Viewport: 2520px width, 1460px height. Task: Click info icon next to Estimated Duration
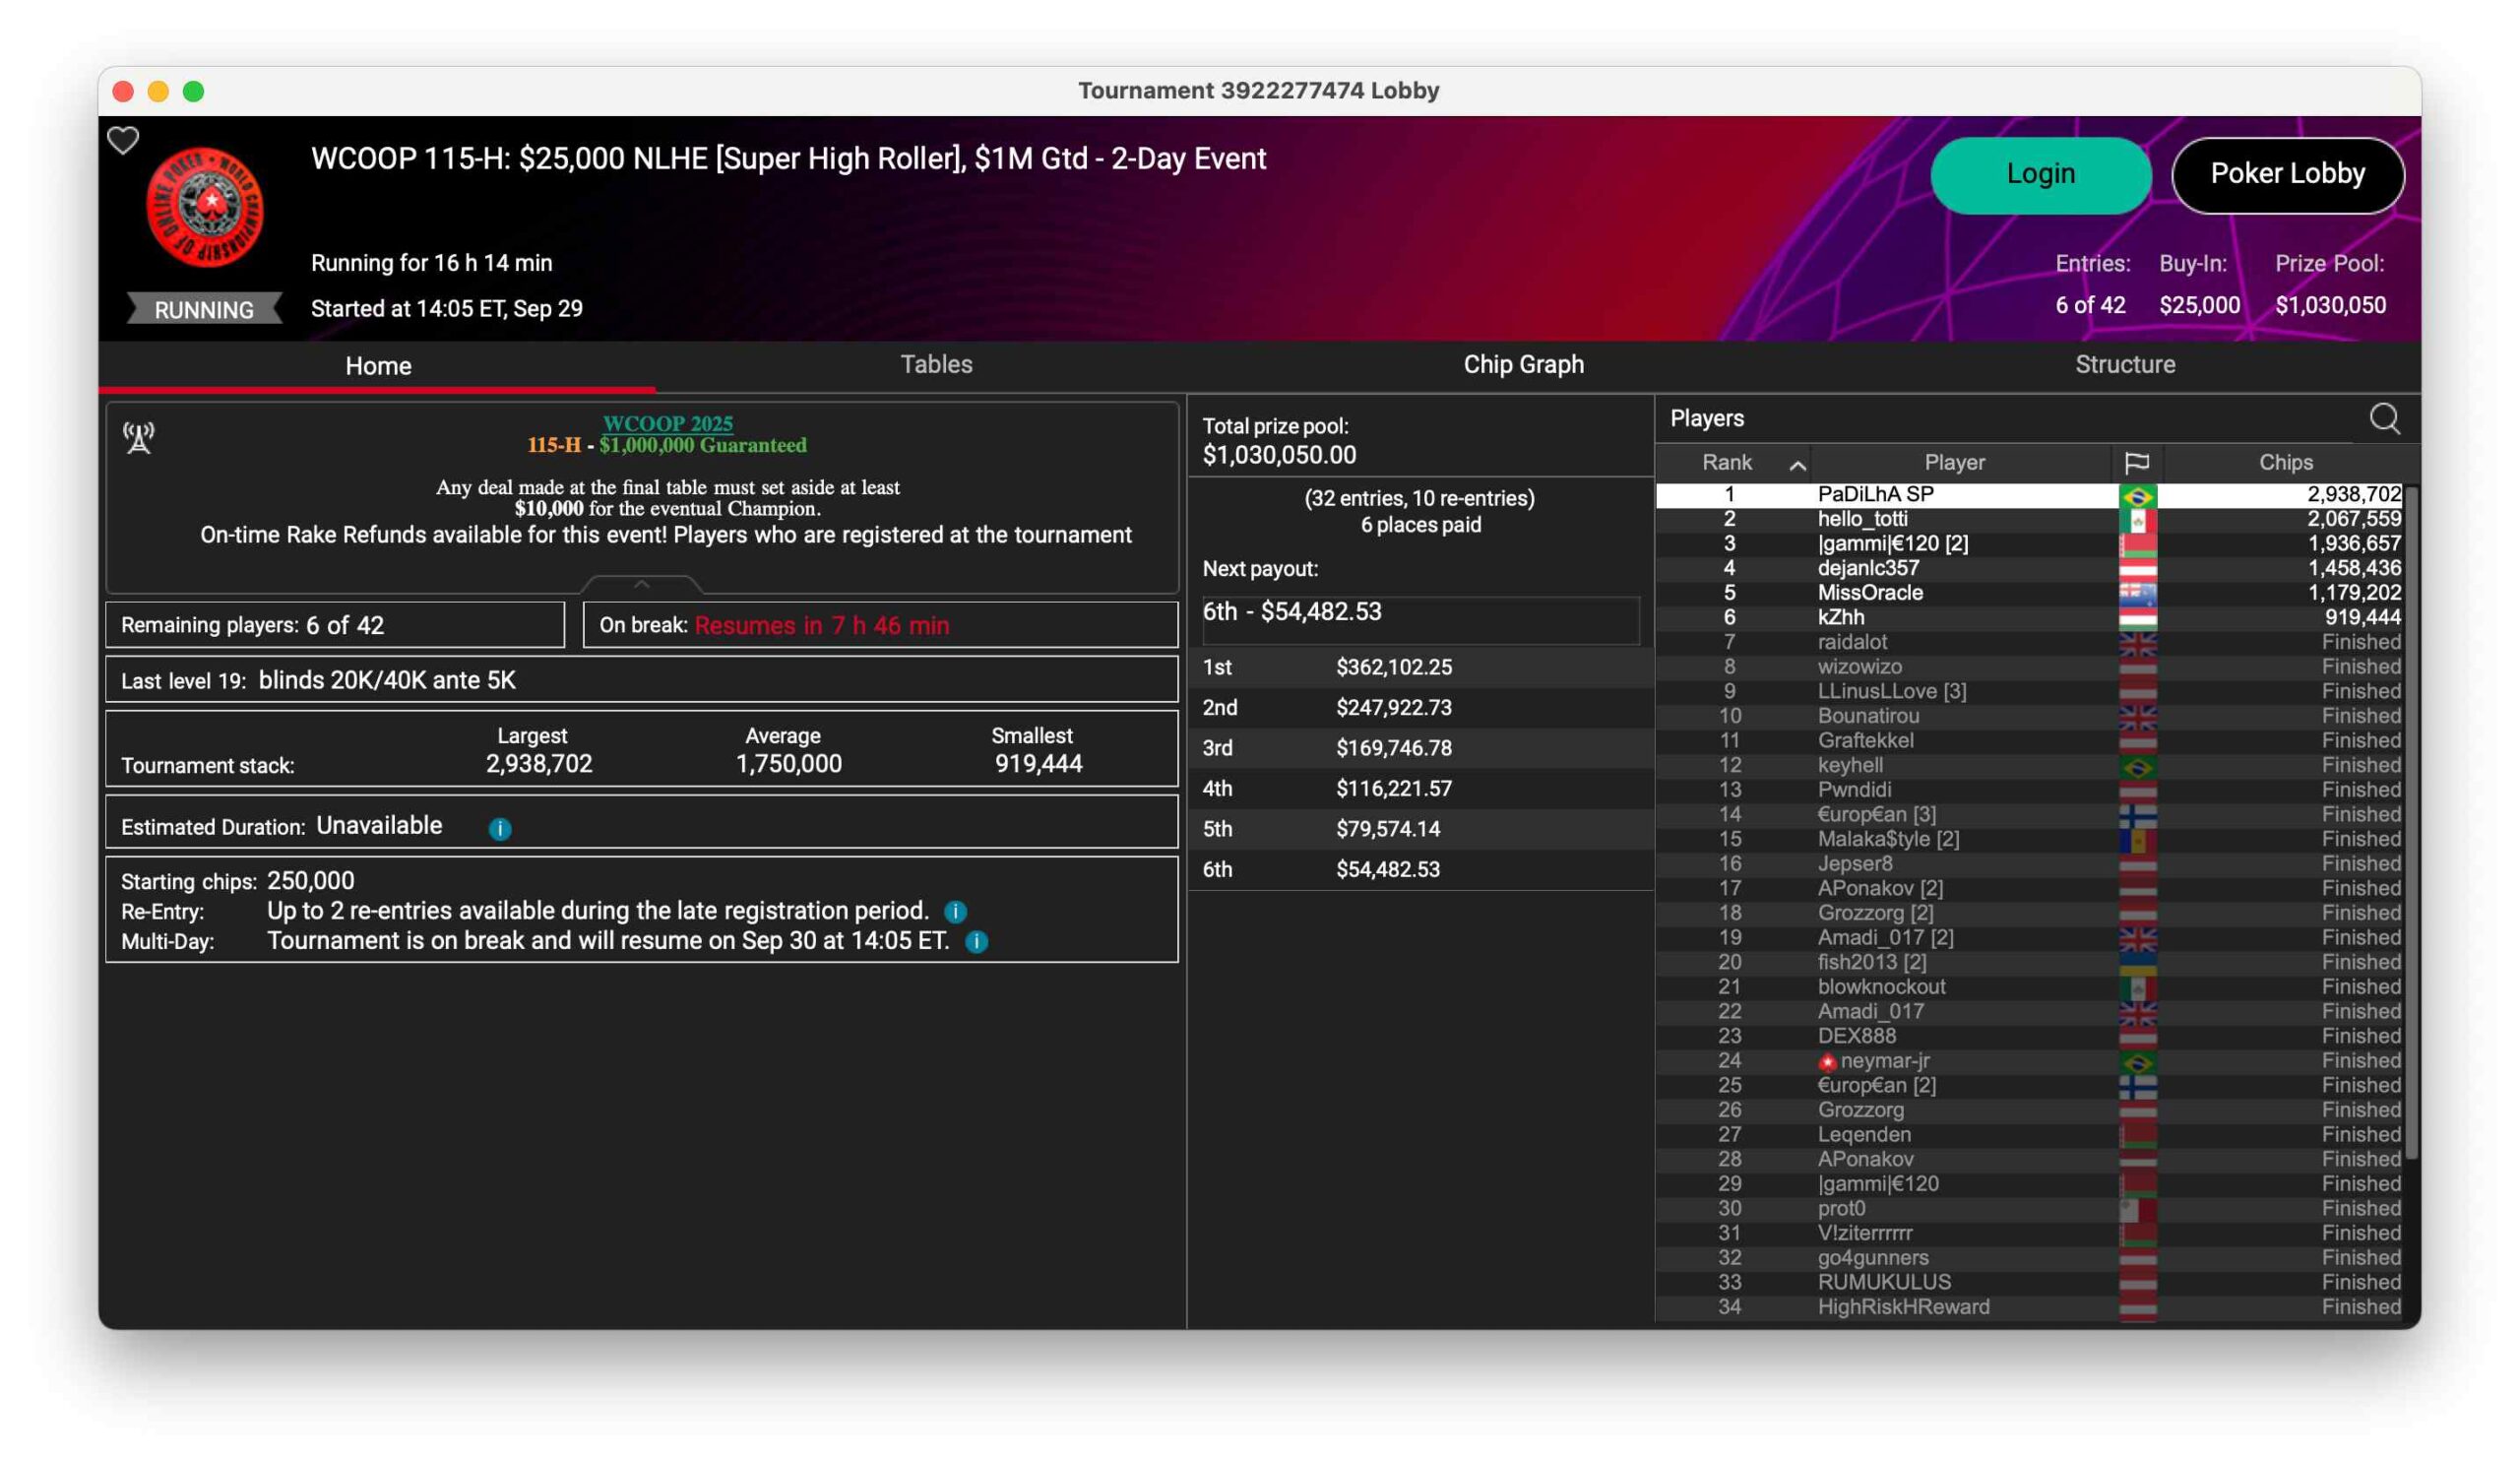coord(500,828)
